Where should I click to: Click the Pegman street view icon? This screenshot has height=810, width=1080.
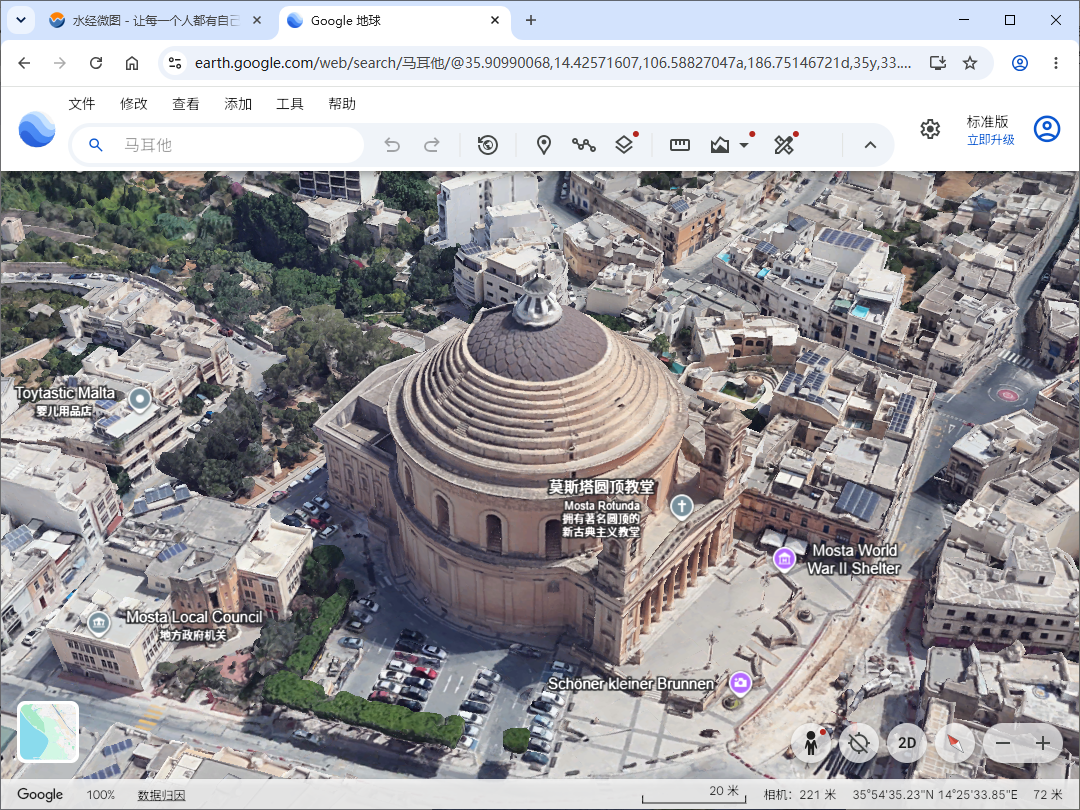click(x=811, y=743)
